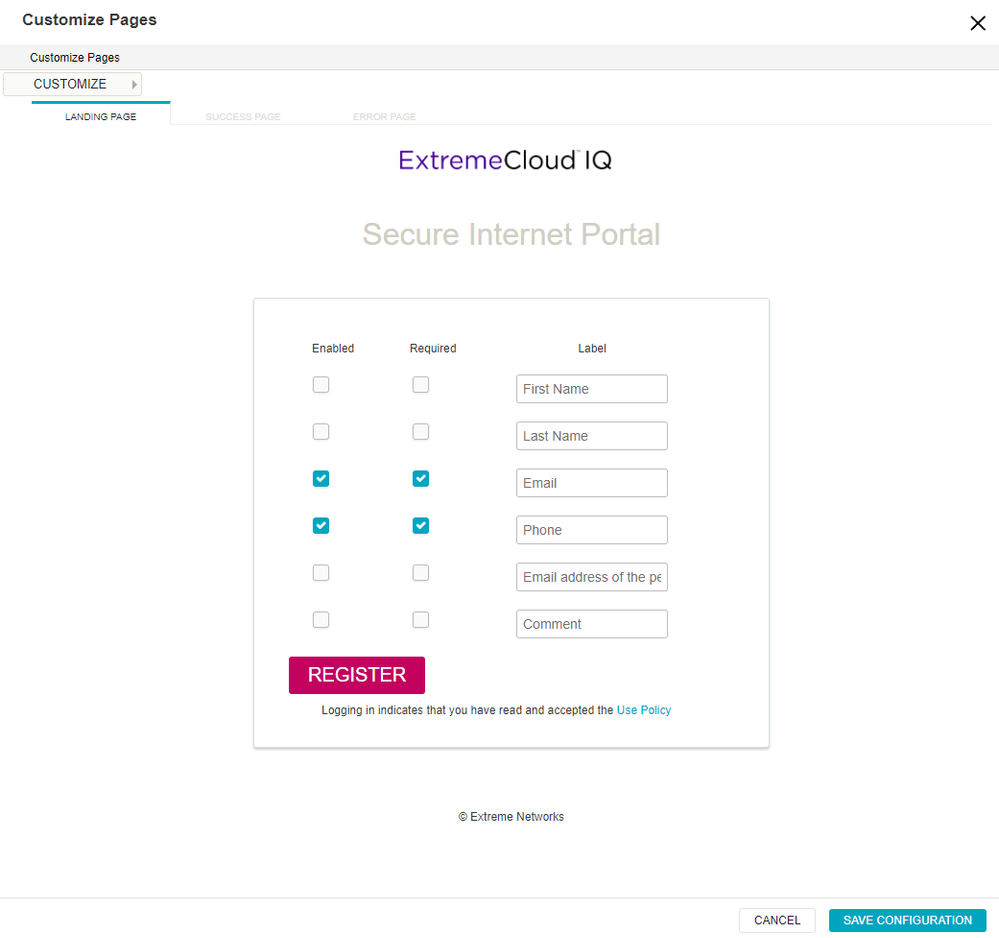Save the configuration

[x=907, y=920]
